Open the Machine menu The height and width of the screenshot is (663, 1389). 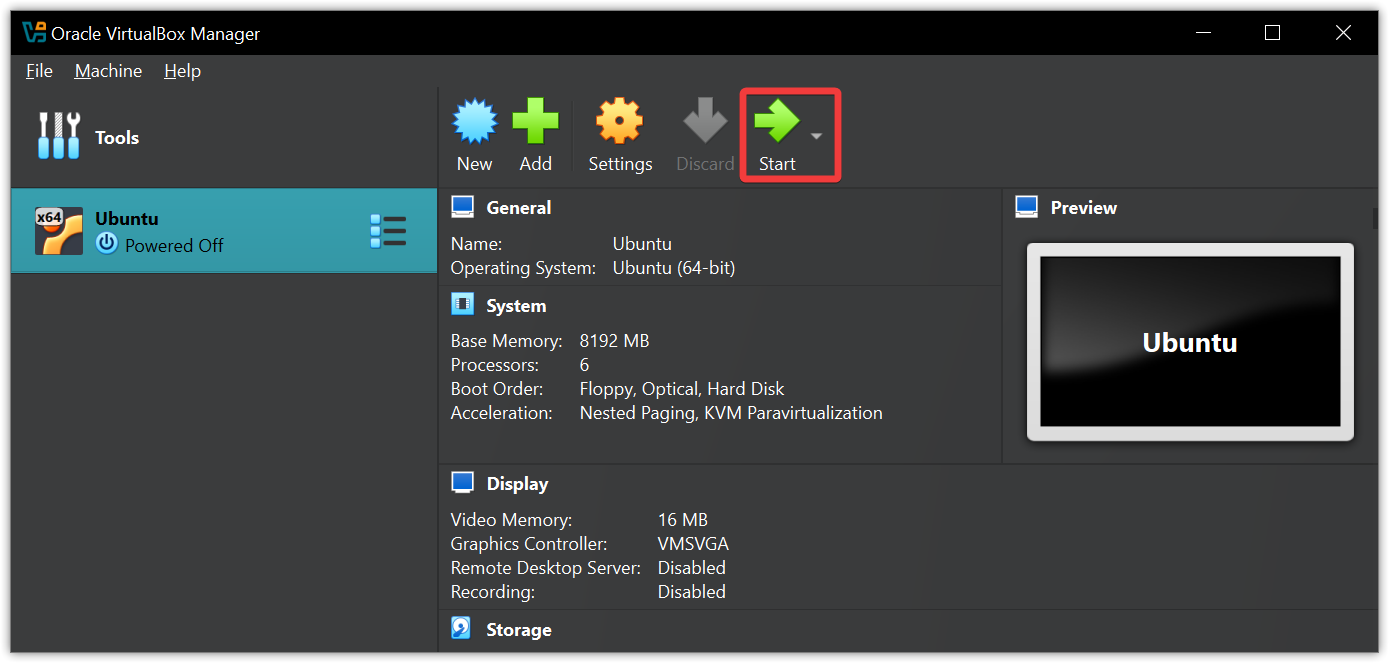point(108,71)
